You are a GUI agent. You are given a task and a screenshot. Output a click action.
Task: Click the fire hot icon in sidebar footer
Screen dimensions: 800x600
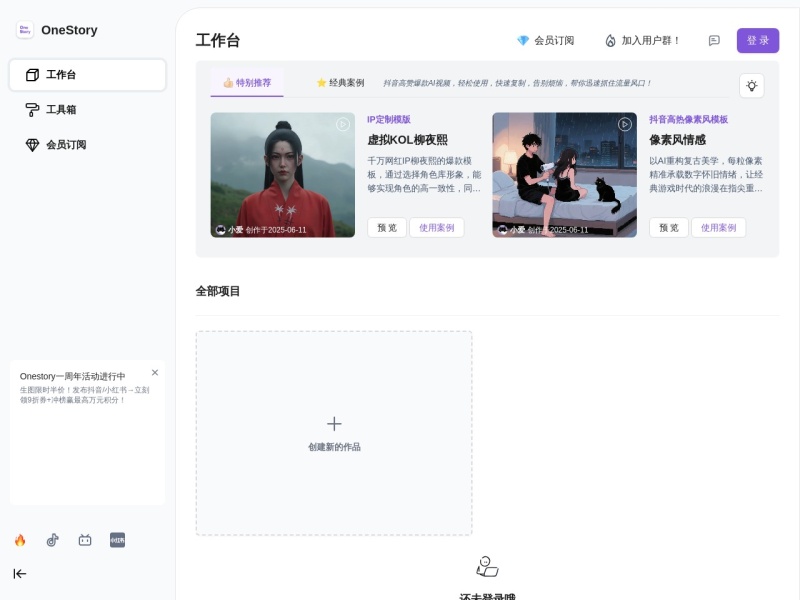(x=20, y=540)
